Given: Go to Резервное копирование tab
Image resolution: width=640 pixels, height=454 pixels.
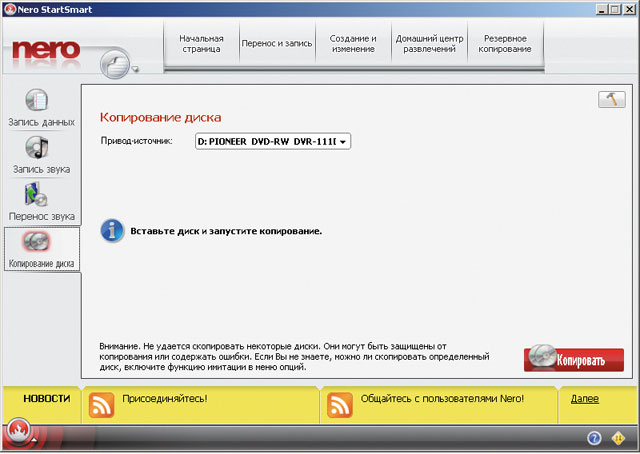Looking at the screenshot, I should coord(505,44).
